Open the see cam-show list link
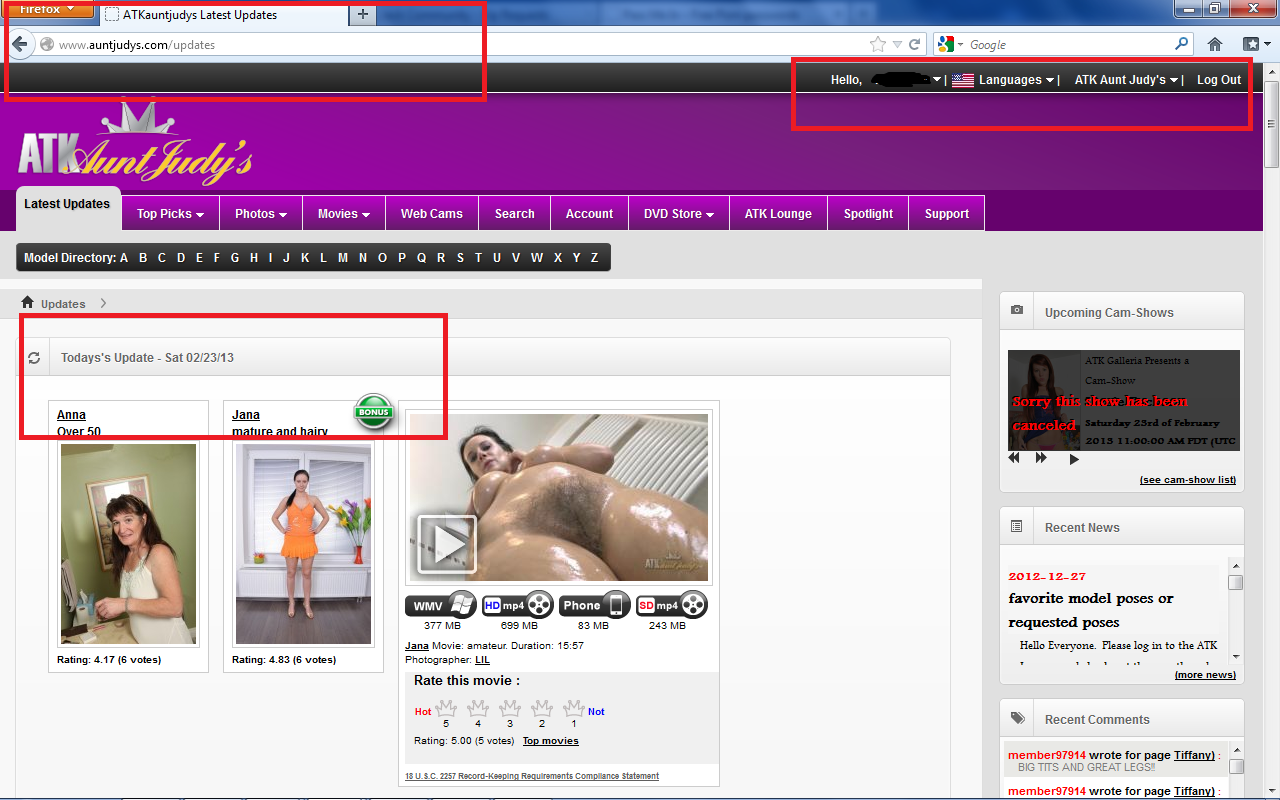Viewport: 1280px width, 800px height. click(x=1187, y=480)
